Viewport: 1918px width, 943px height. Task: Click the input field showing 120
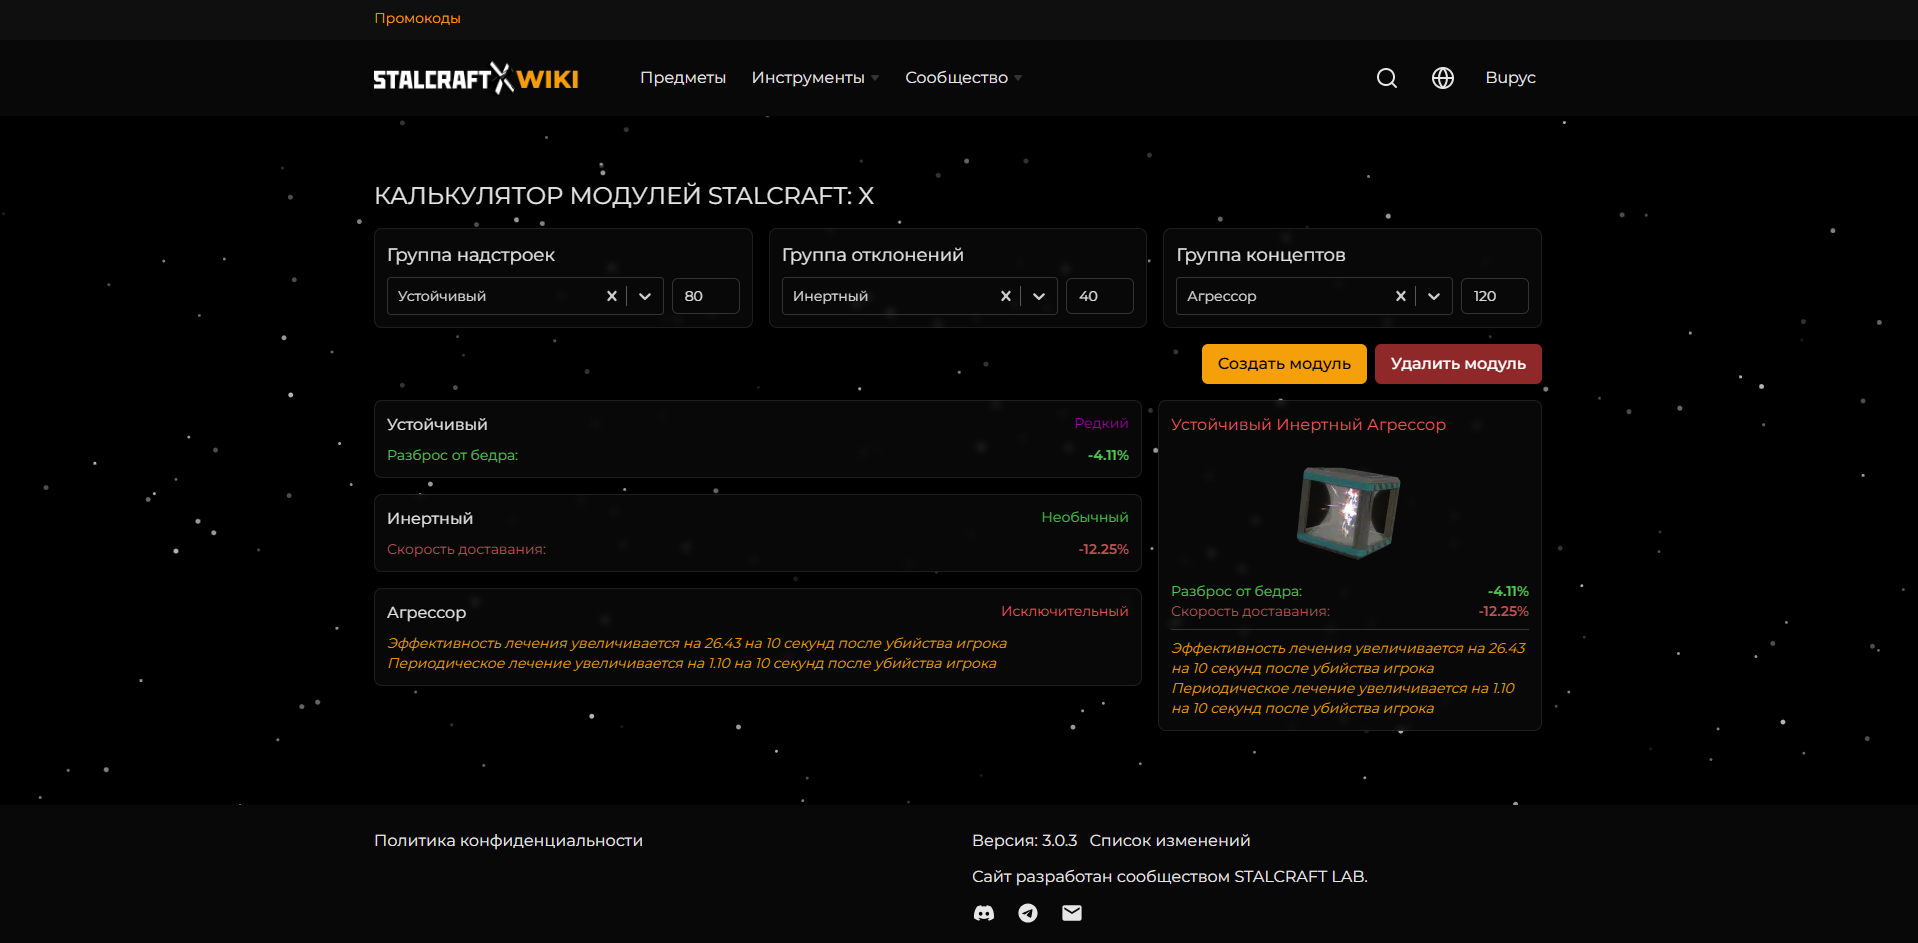(x=1494, y=295)
